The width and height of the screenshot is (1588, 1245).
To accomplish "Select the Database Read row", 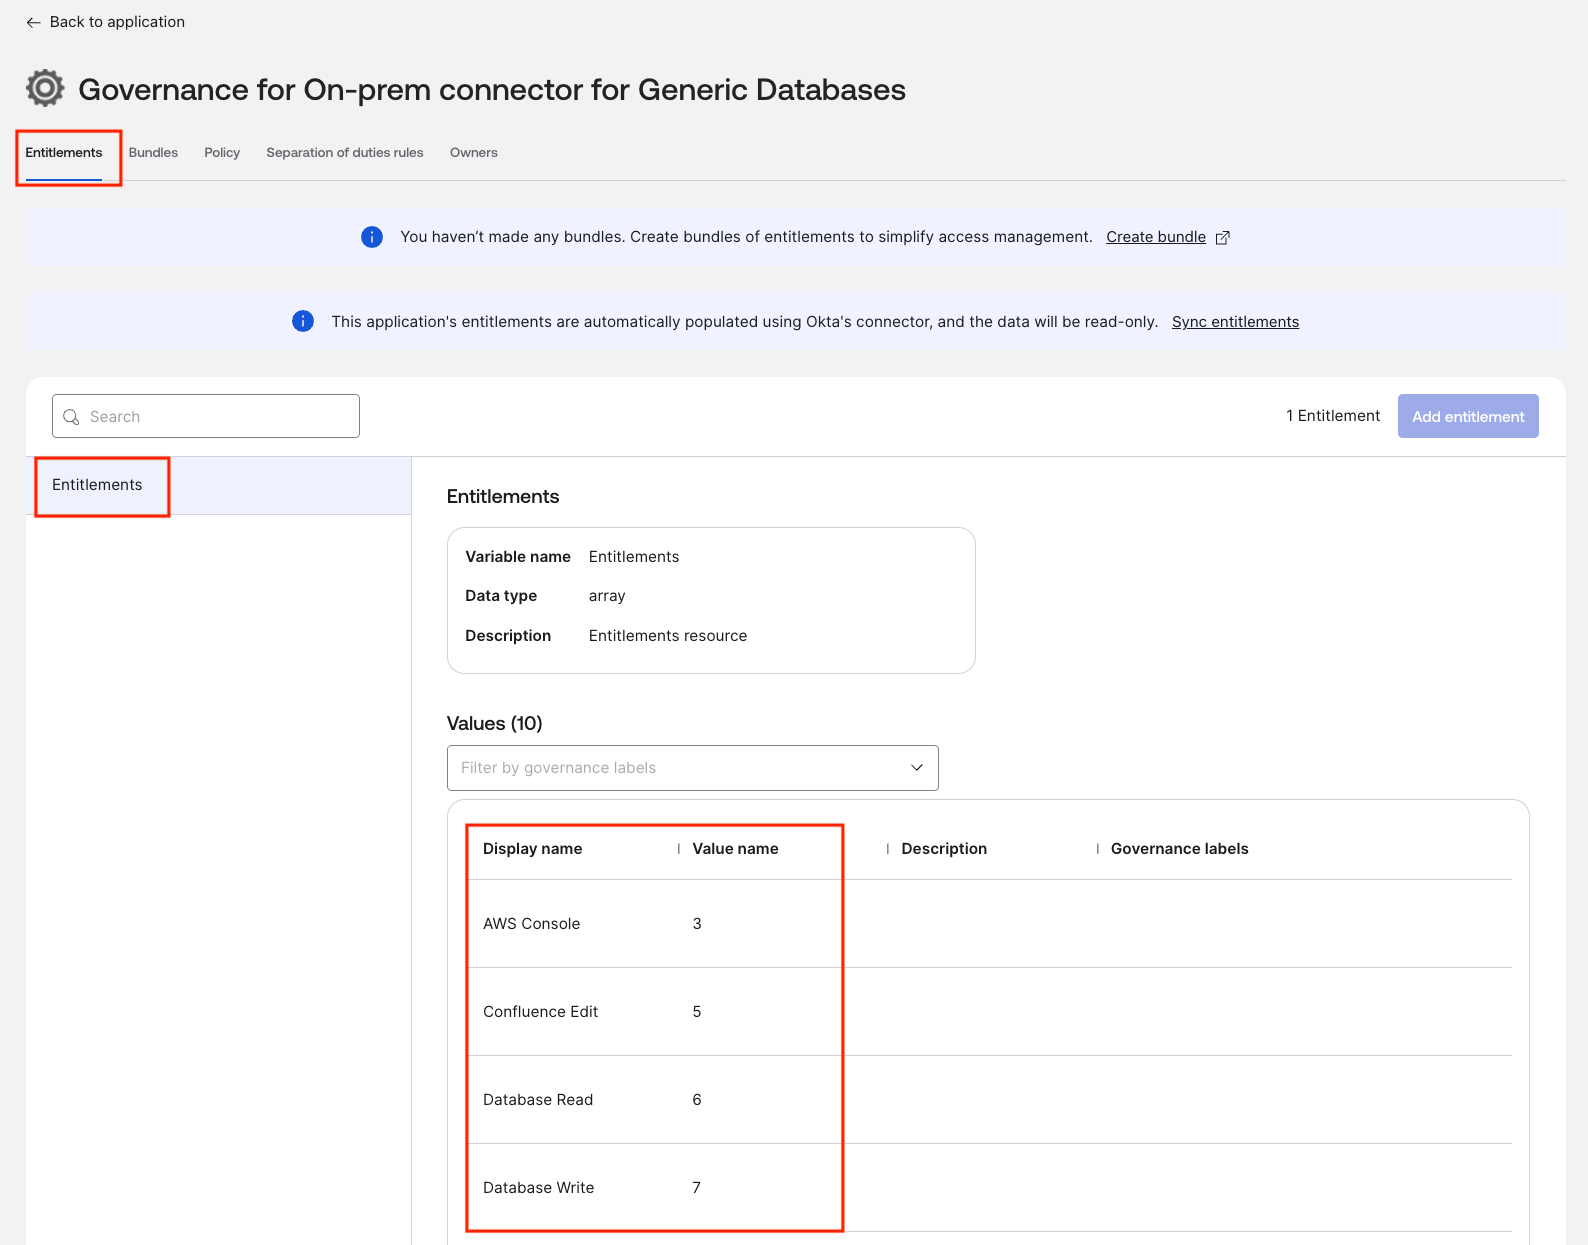I will [x=989, y=1100].
